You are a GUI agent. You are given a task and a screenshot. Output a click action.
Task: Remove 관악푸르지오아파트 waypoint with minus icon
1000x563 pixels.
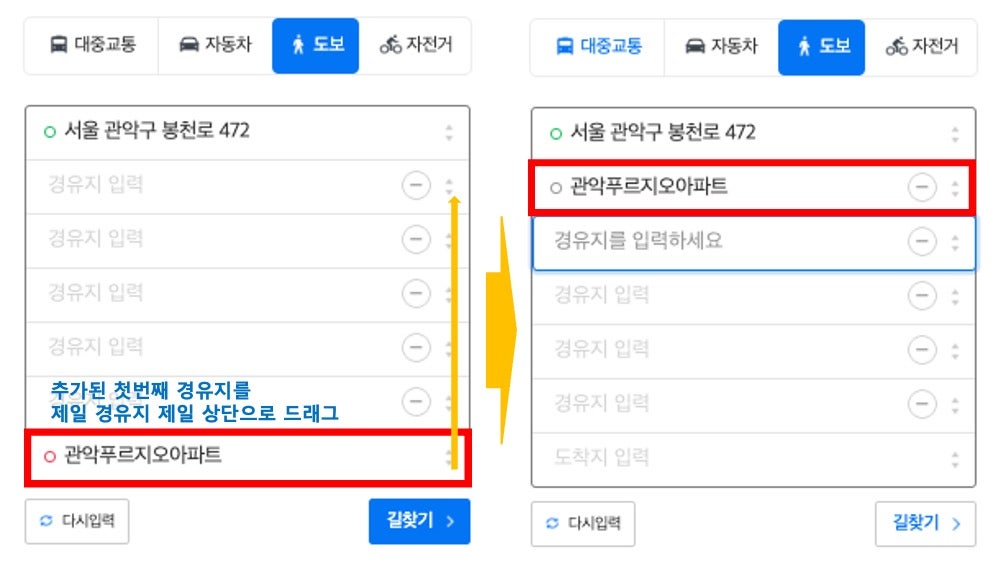point(922,187)
